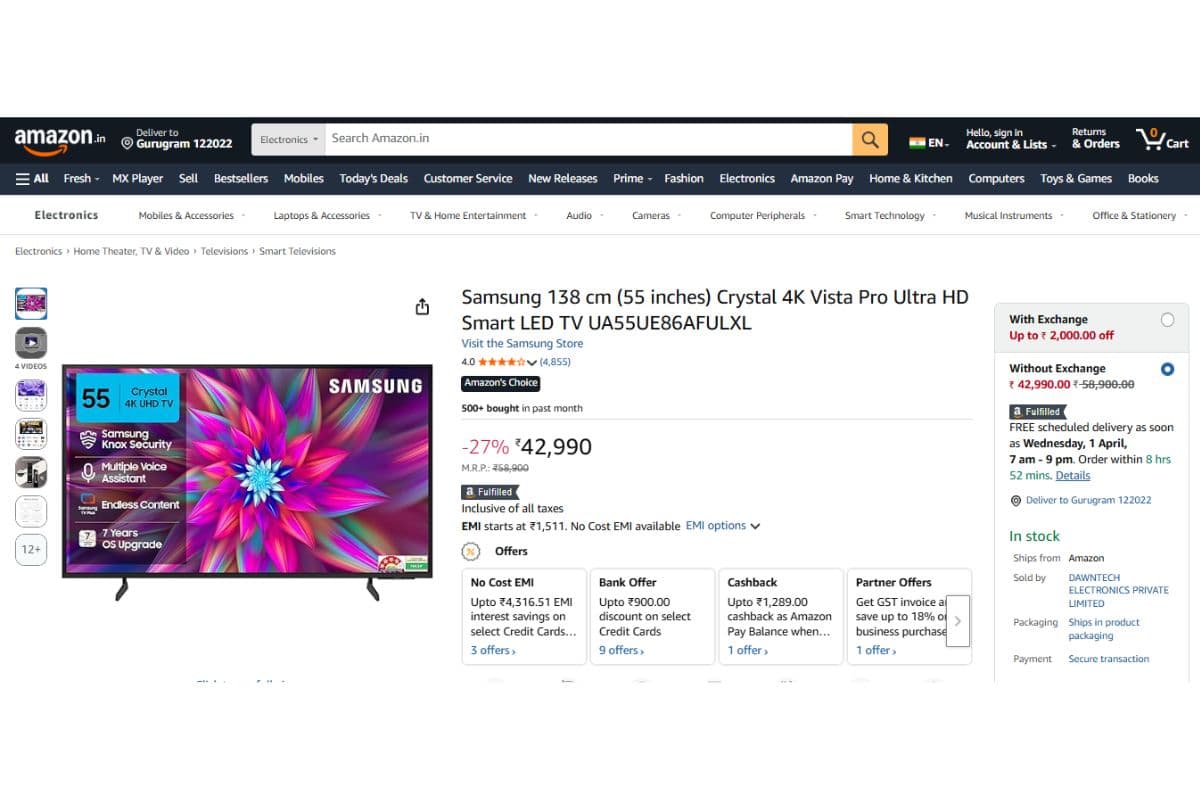1200x800 pixels.
Task: Open the shopping cart icon
Action: [1162, 139]
